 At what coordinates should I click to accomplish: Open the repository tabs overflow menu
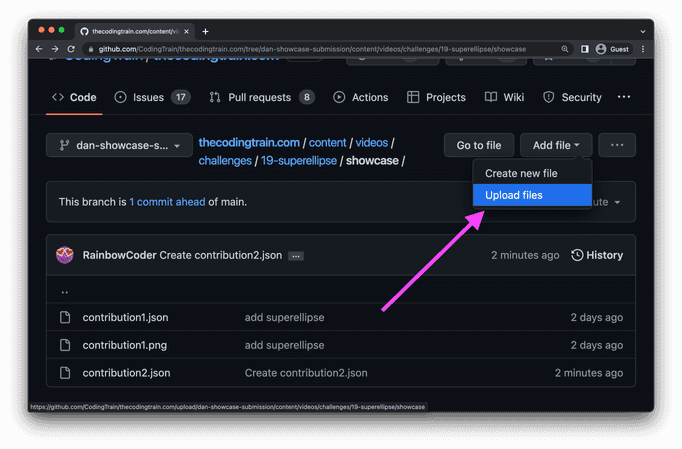click(624, 97)
